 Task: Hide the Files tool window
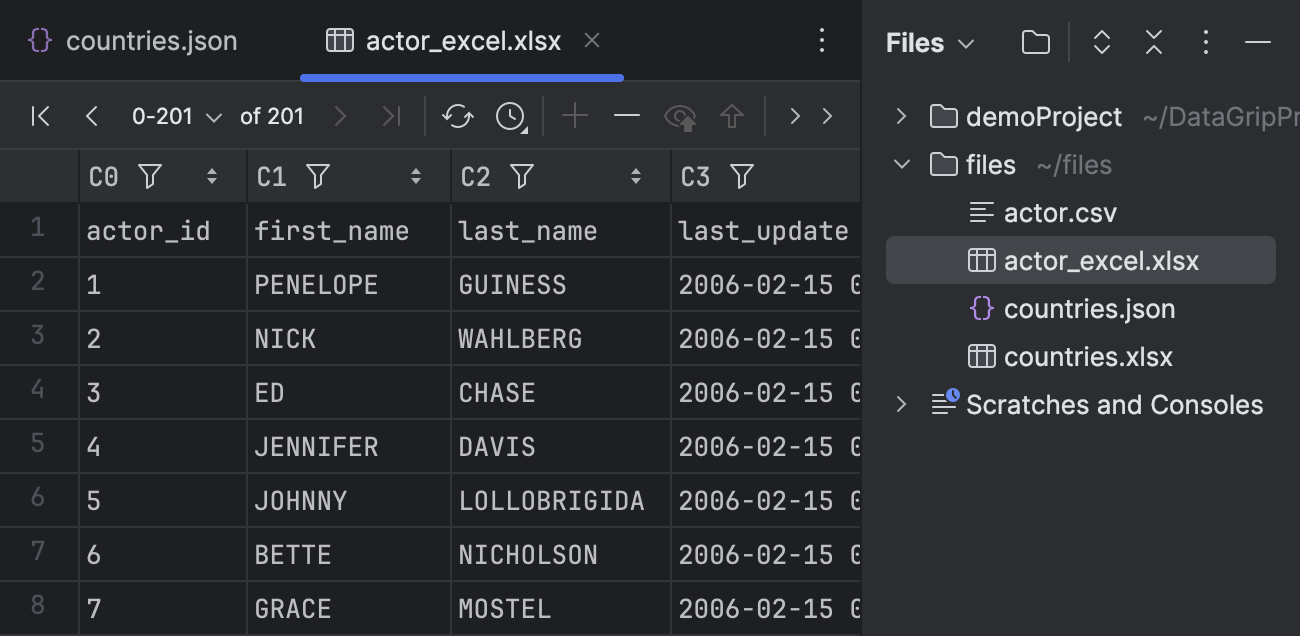coord(1257,43)
